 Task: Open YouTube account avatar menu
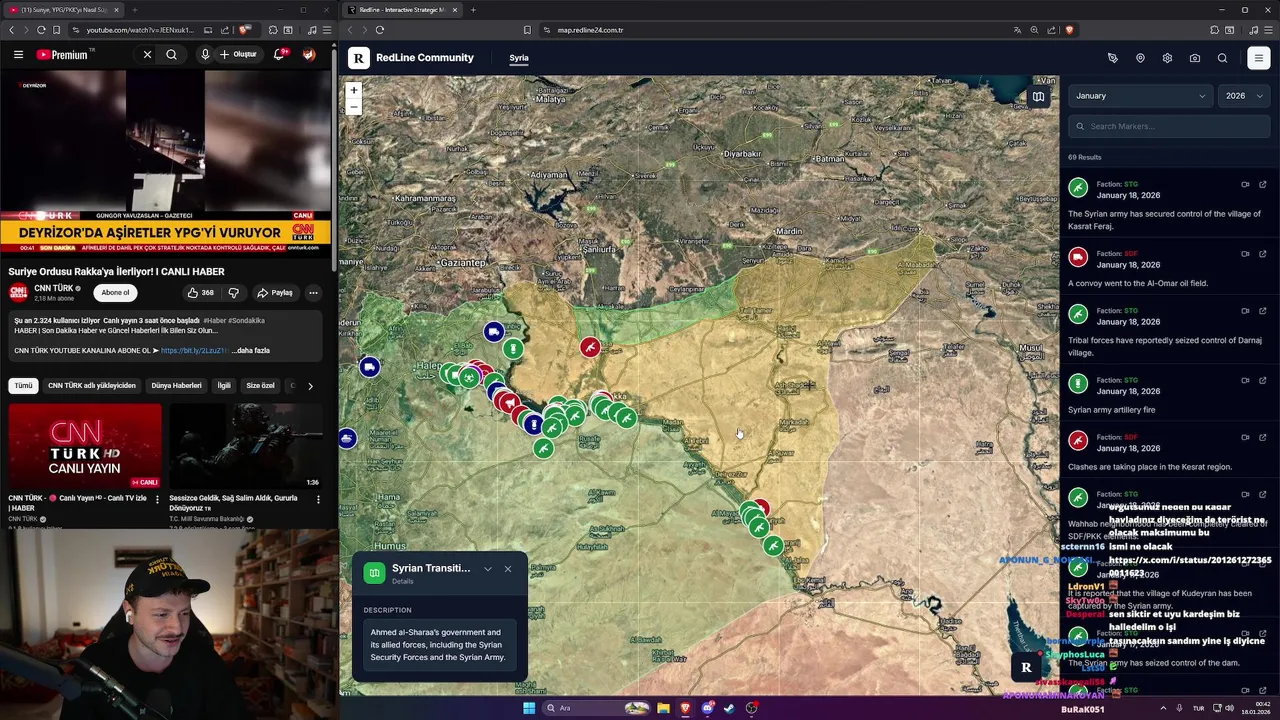click(x=309, y=54)
